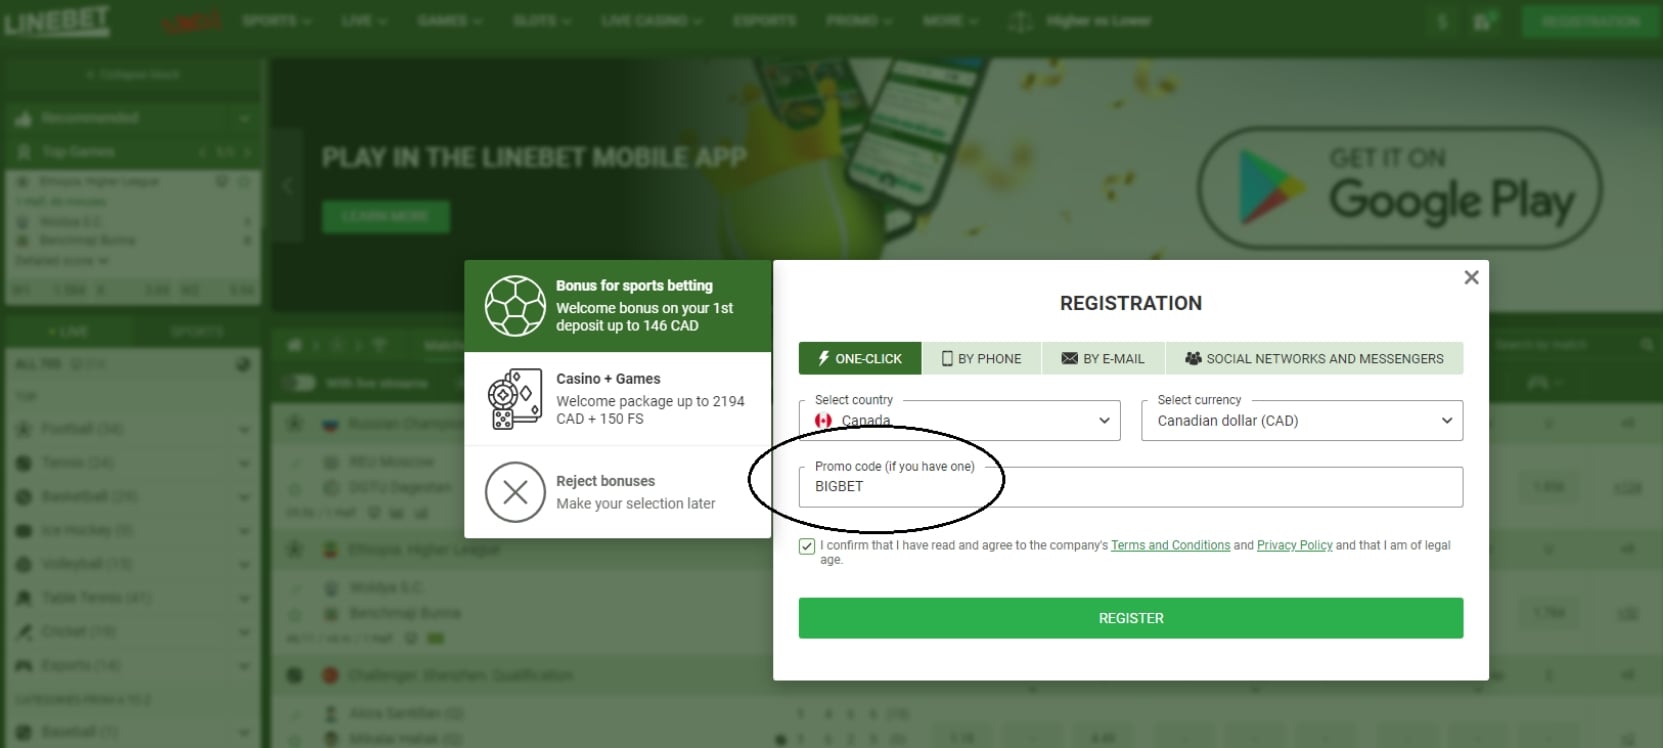
Task: Open the Select currency dropdown
Action: (1302, 420)
